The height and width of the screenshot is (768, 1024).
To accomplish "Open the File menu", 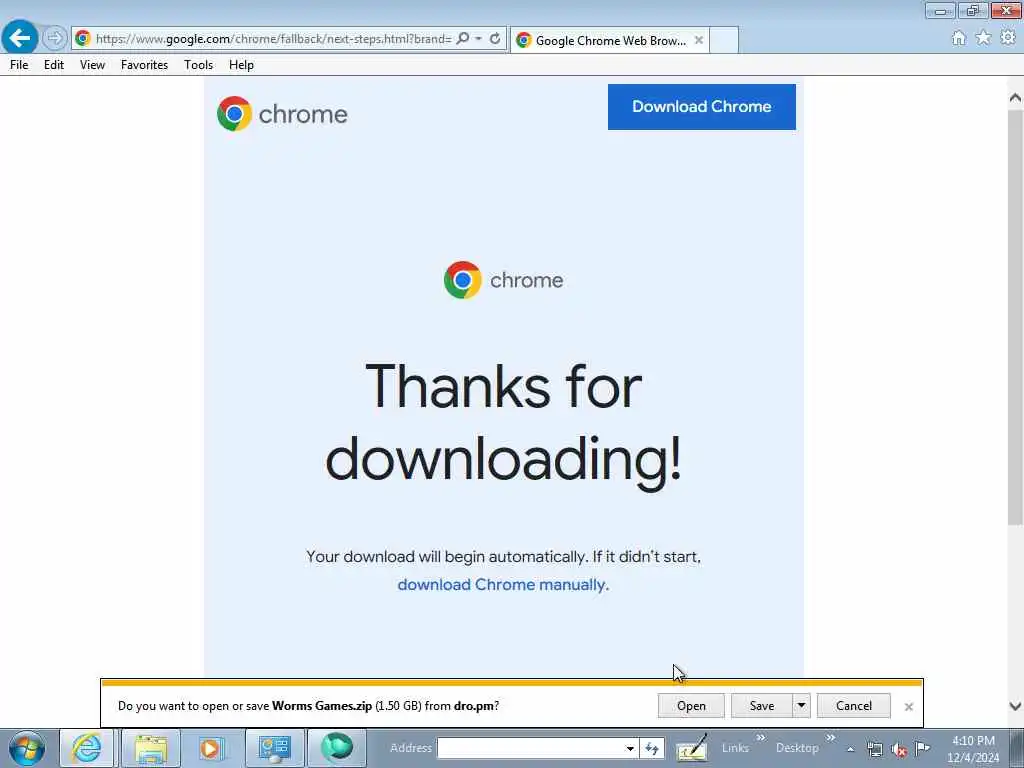I will [x=19, y=65].
